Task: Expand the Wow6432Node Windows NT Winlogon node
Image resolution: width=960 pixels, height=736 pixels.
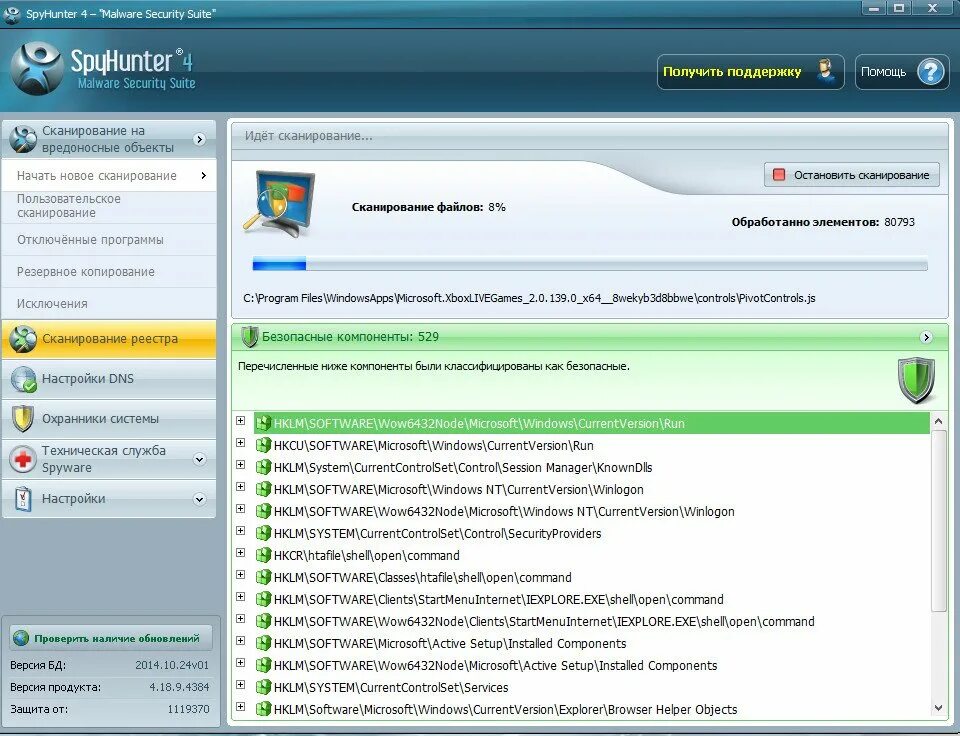Action: (241, 509)
